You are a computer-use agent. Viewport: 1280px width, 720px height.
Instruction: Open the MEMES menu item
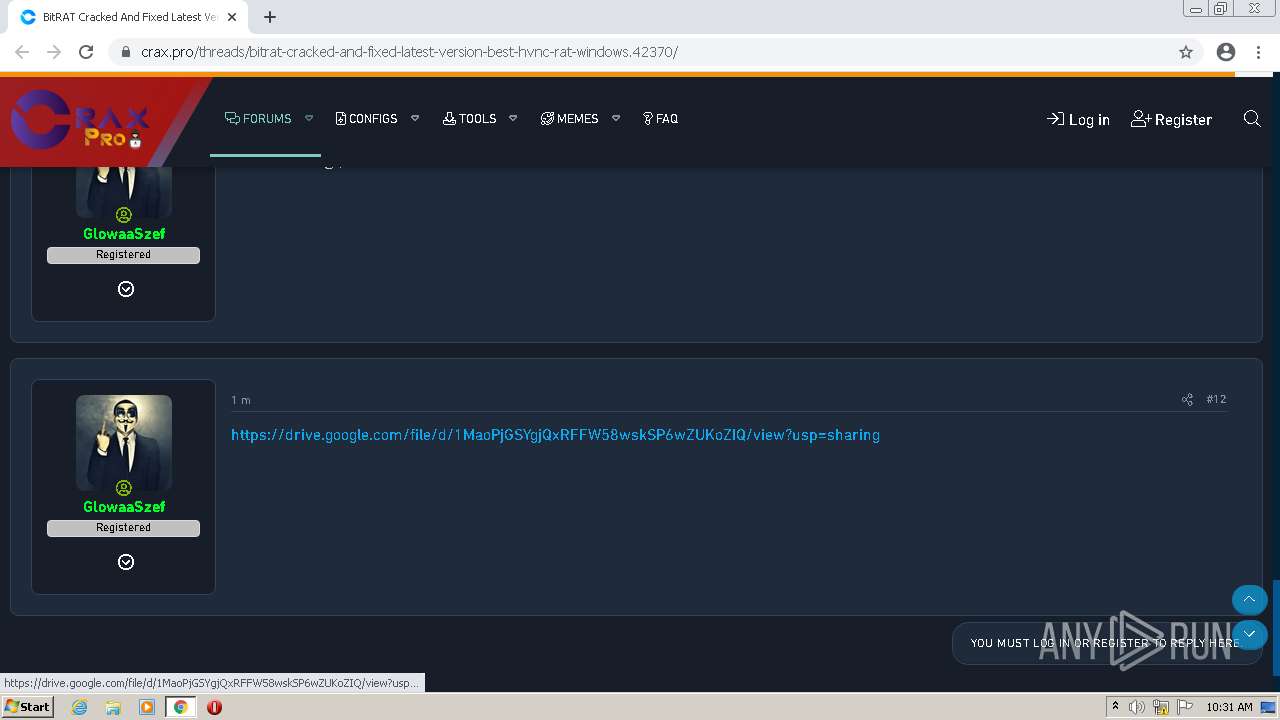[569, 118]
